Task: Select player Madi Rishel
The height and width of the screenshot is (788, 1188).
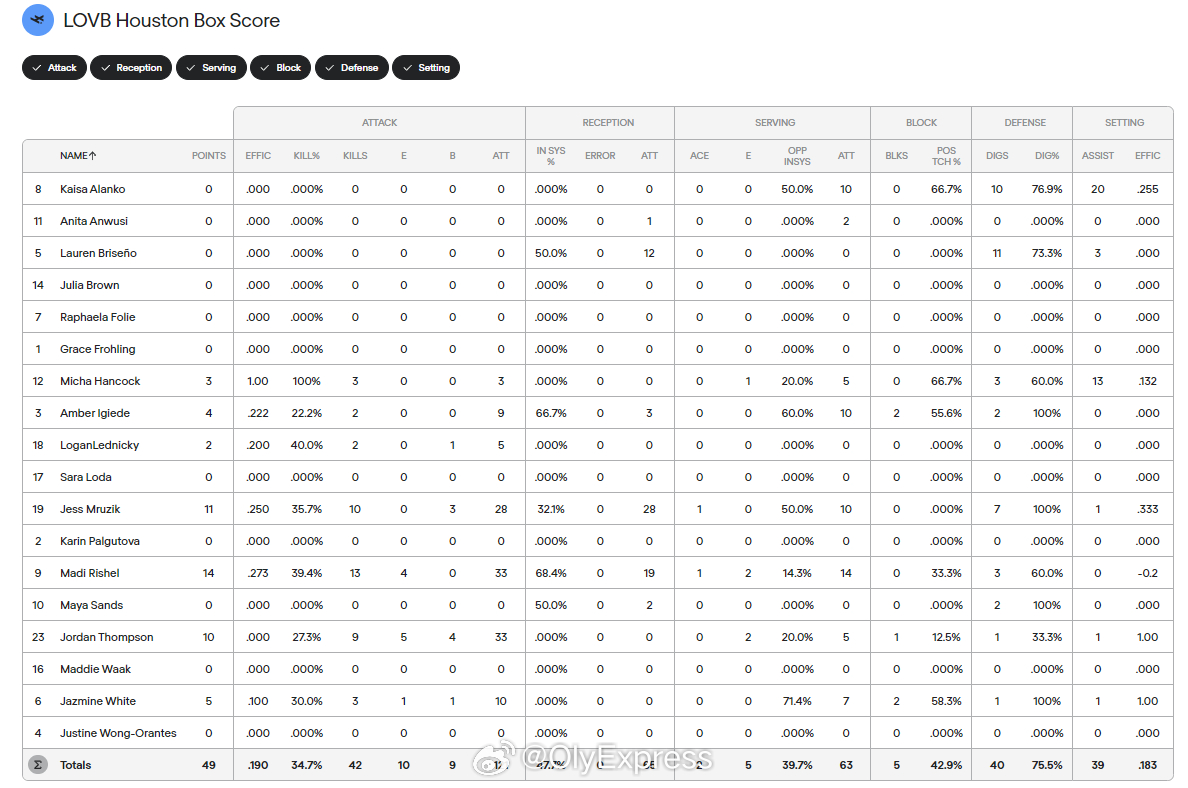Action: (x=89, y=573)
